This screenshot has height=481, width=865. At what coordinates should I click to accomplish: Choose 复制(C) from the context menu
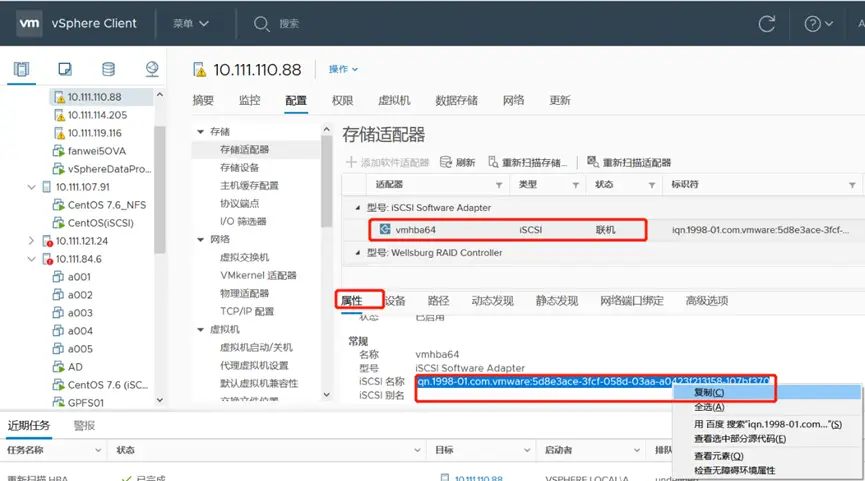[767, 392]
